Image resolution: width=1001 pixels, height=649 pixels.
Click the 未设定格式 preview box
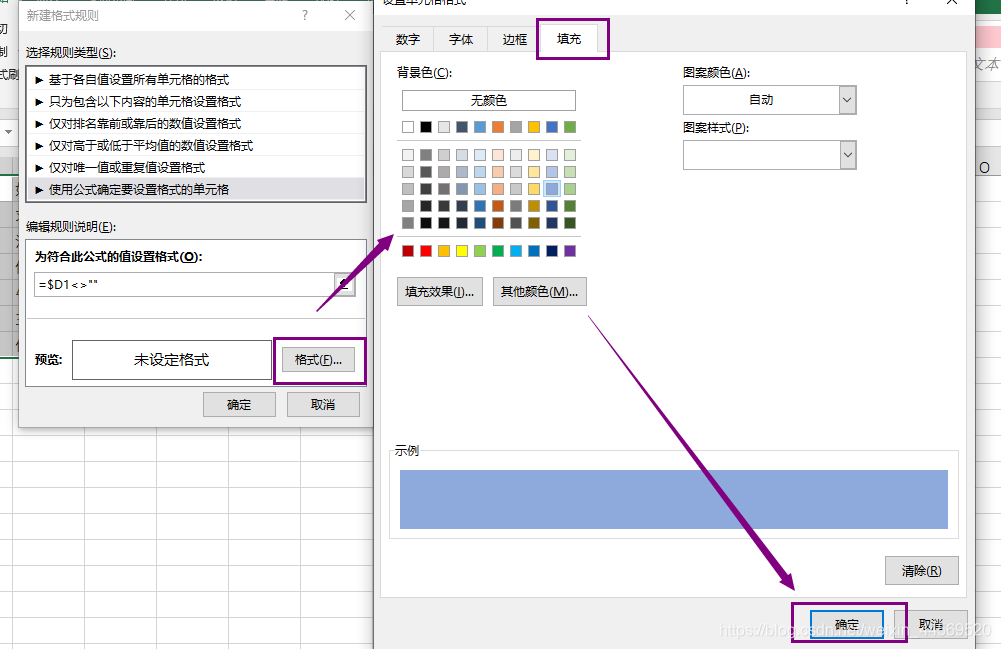tap(172, 360)
